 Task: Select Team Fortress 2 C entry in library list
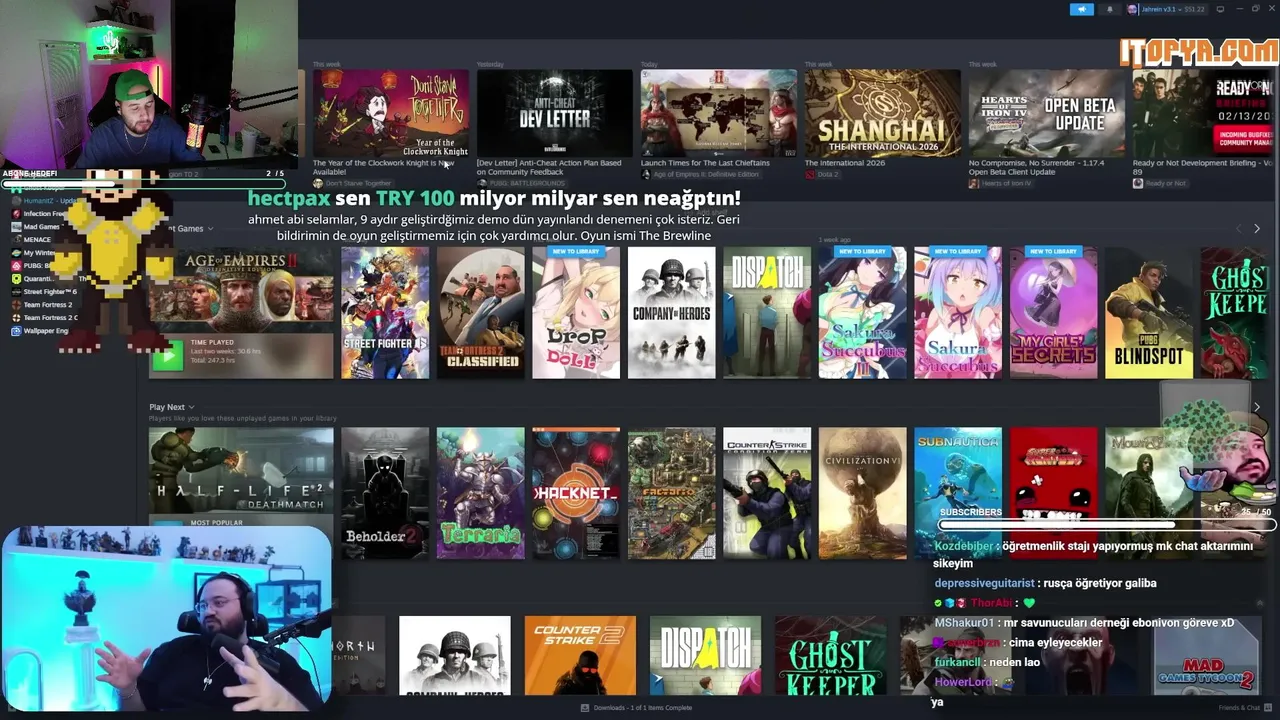50,318
